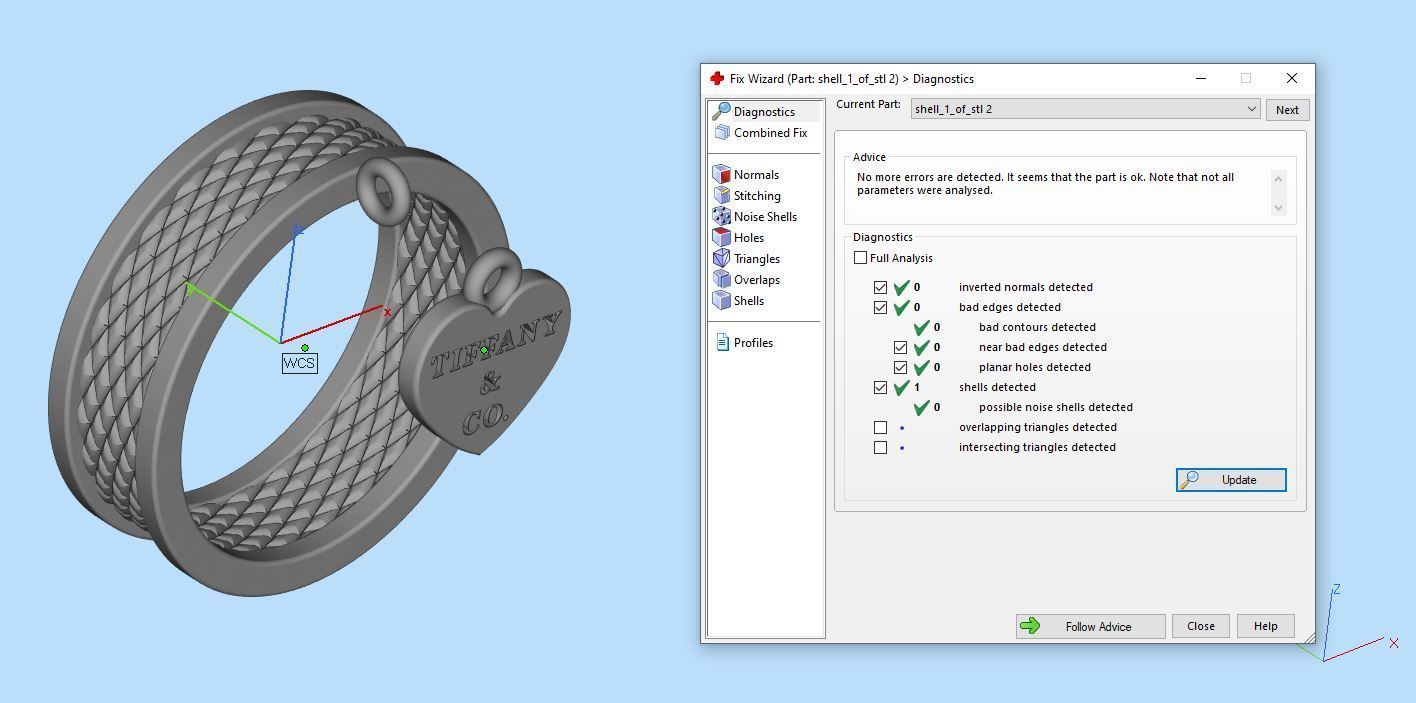This screenshot has height=703, width=1416.
Task: Toggle the near bad edges detected checkbox
Action: click(900, 347)
